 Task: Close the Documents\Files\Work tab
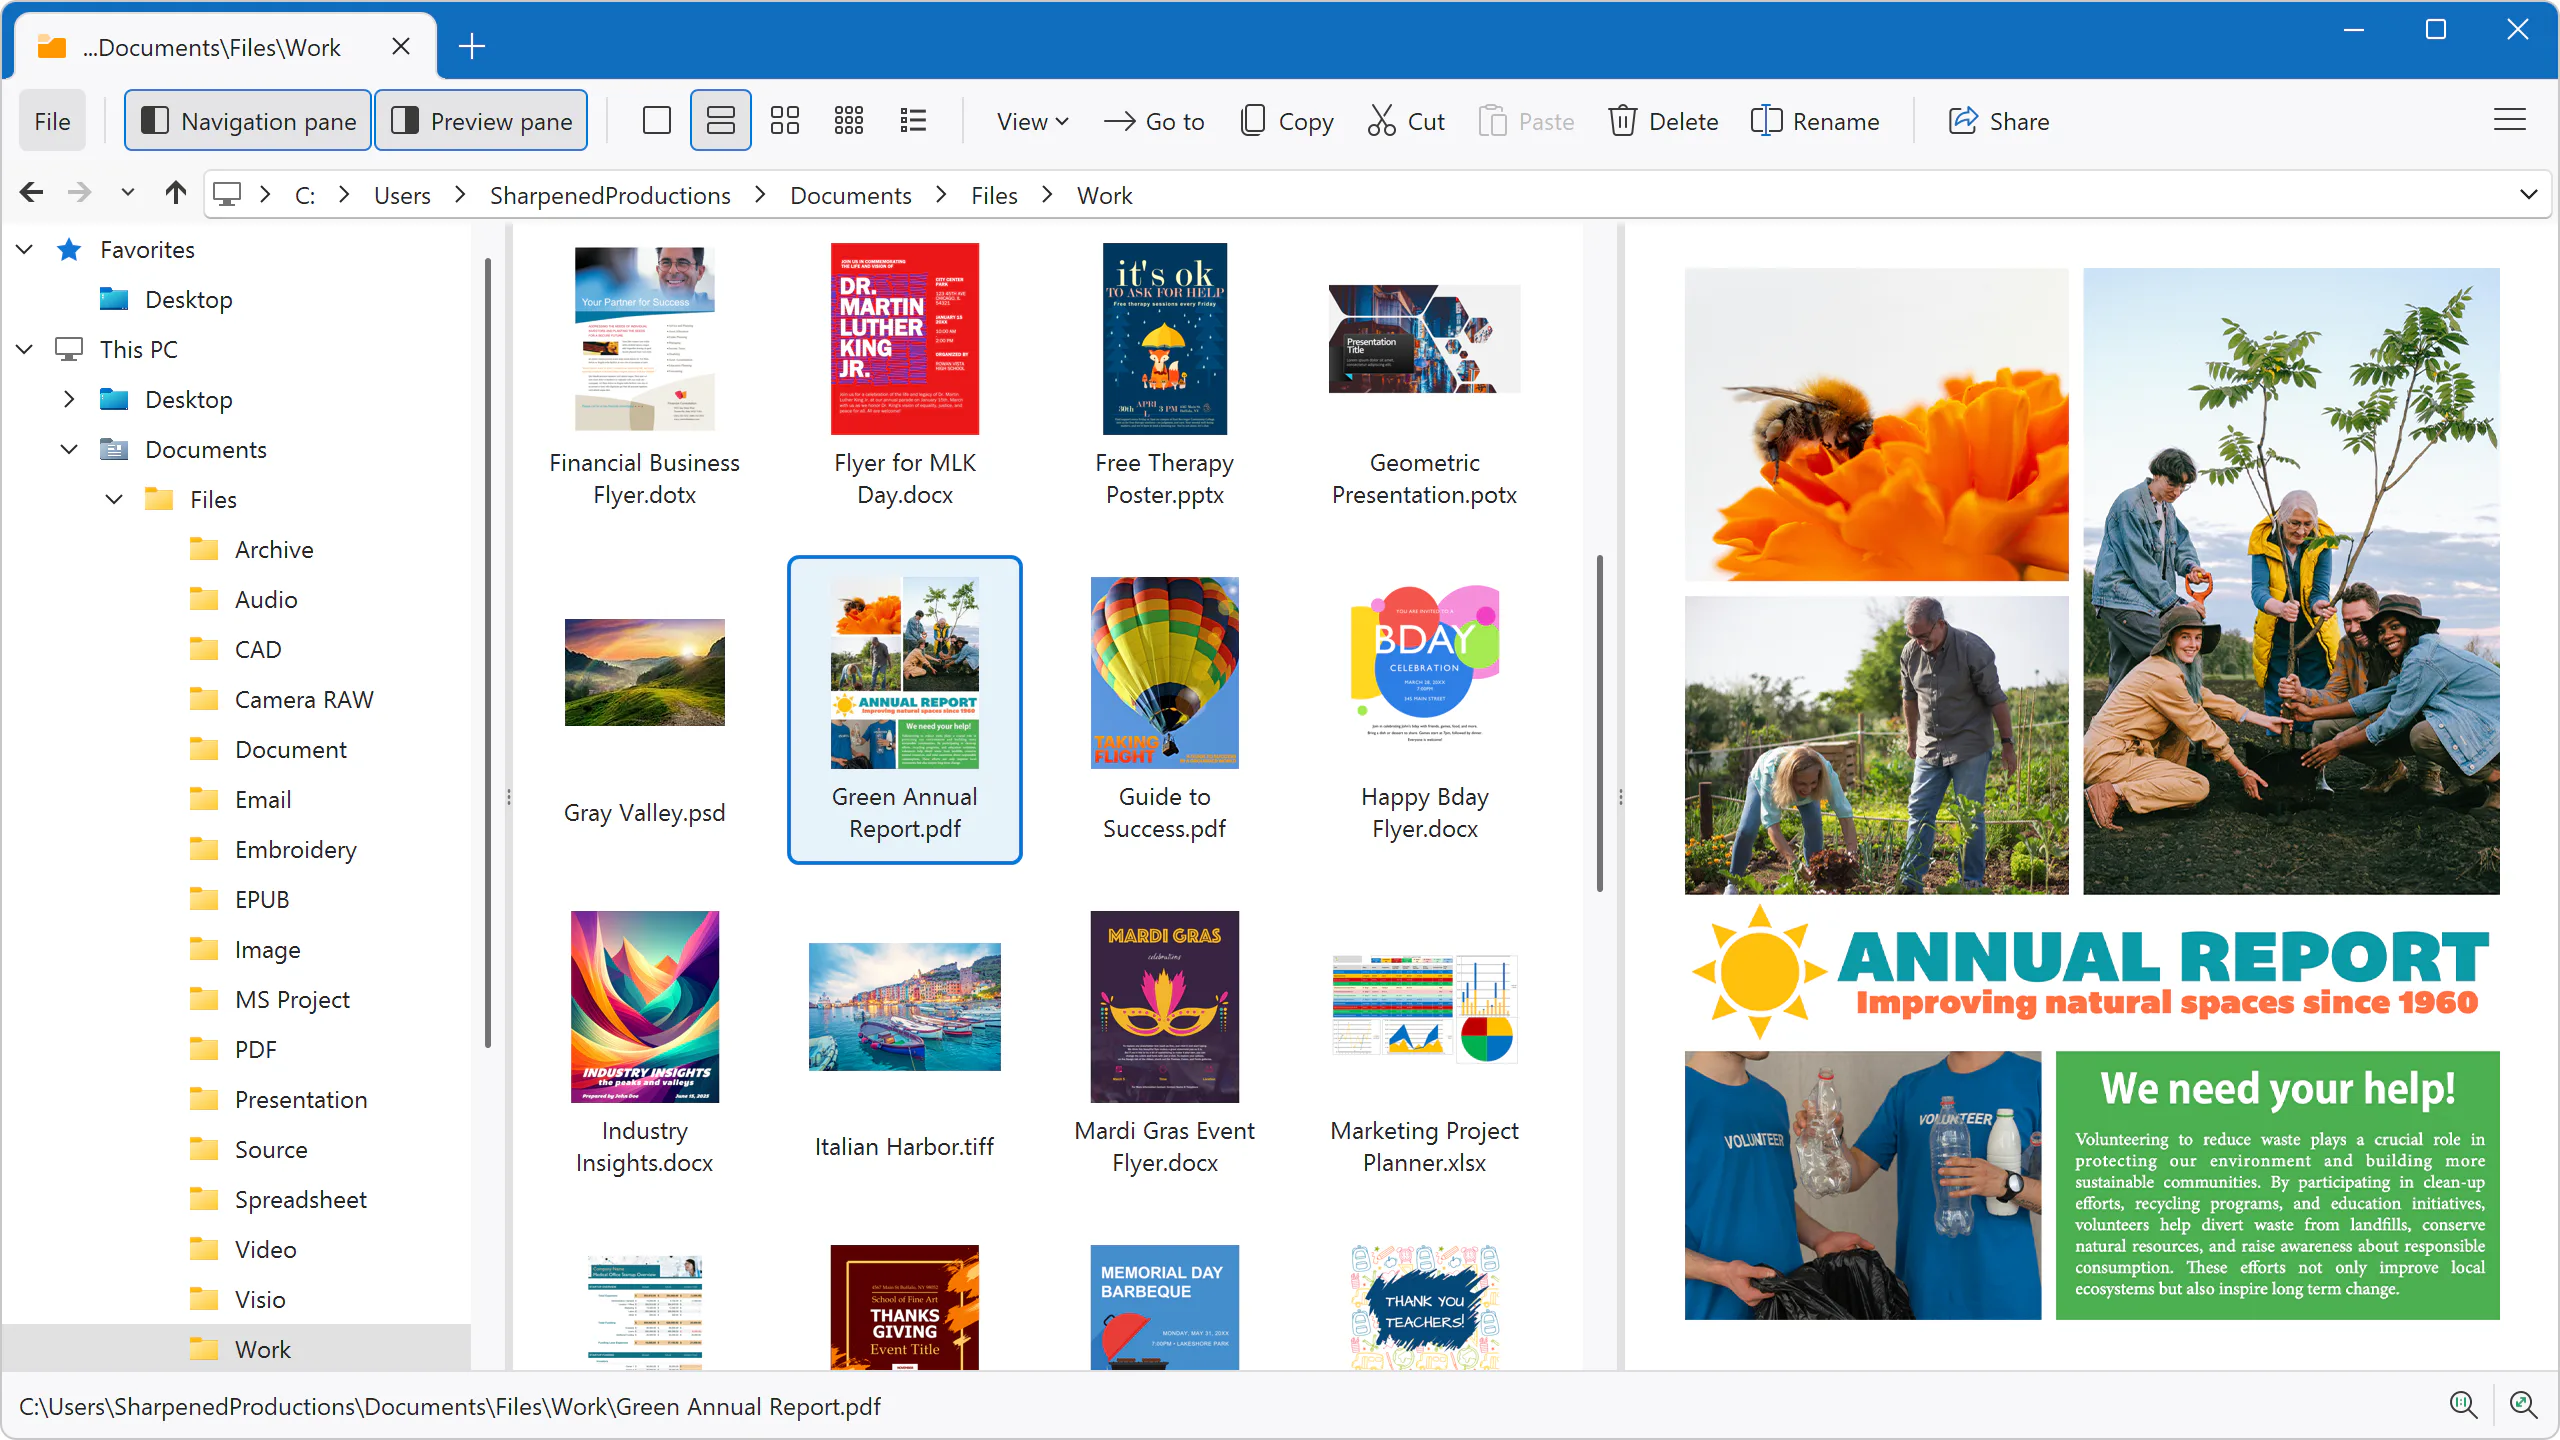tap(401, 46)
